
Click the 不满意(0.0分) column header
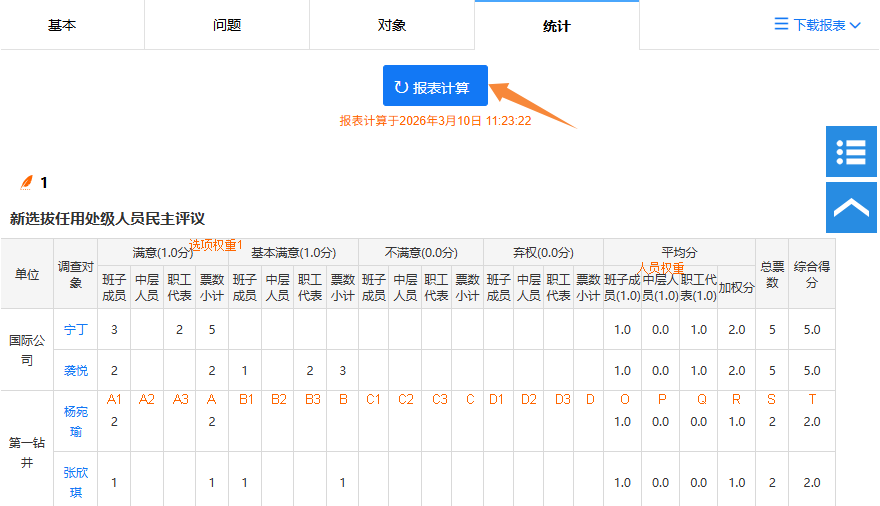(421, 252)
